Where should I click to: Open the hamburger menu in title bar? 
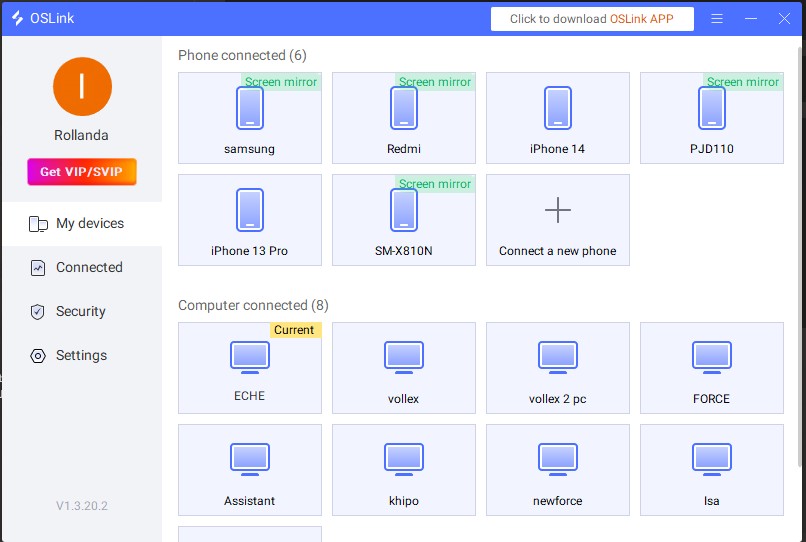717,19
